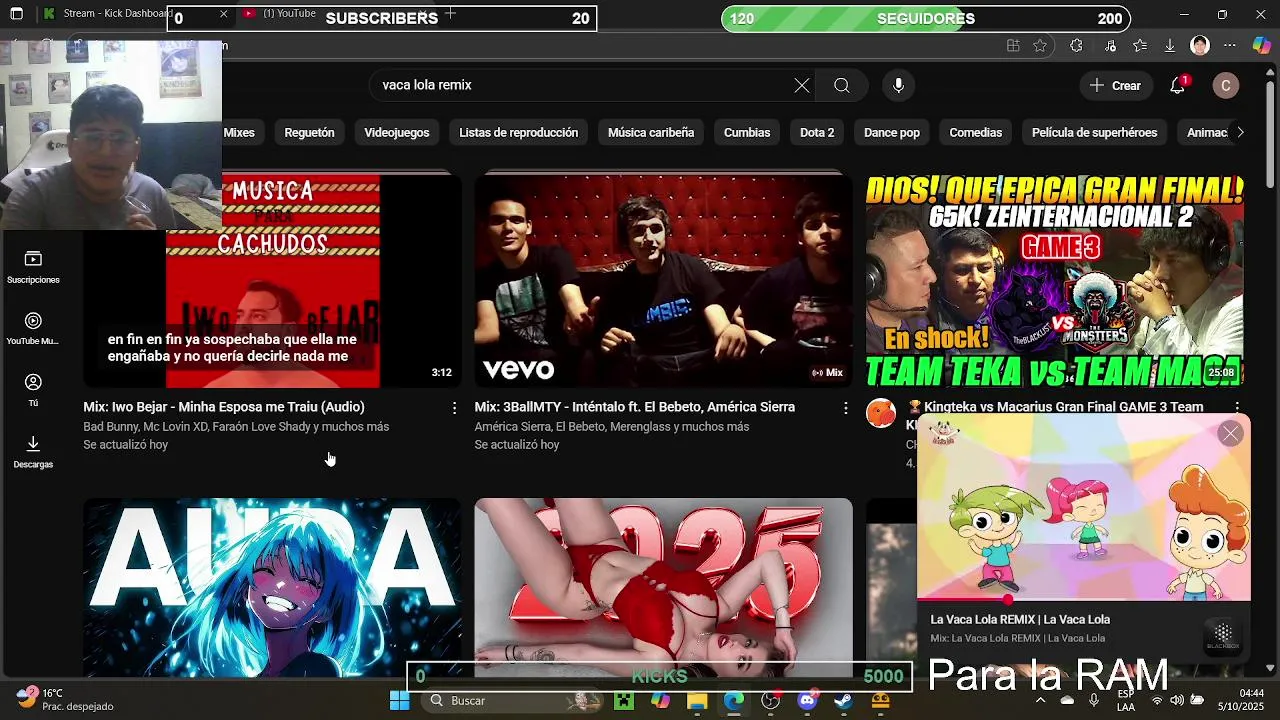1280x720 pixels.
Task: Open File Explorer from the taskbar
Action: click(x=697, y=701)
